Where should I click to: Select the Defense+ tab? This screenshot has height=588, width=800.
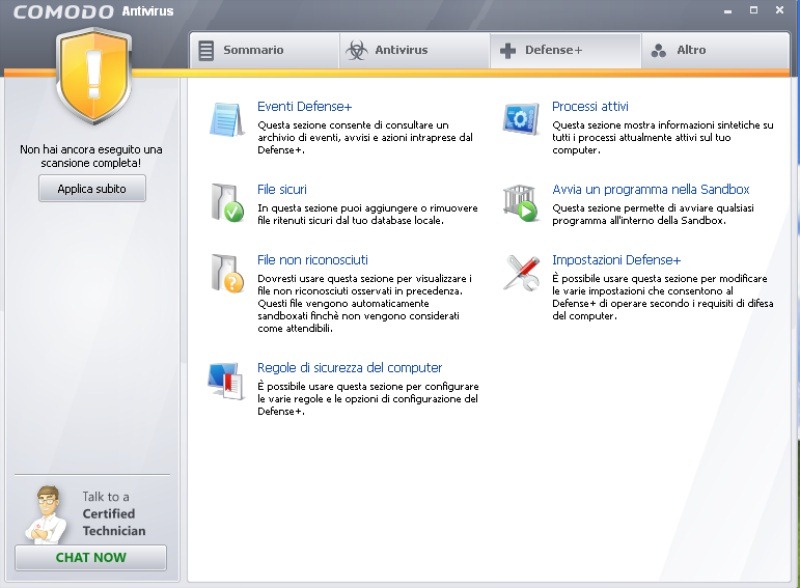565,50
